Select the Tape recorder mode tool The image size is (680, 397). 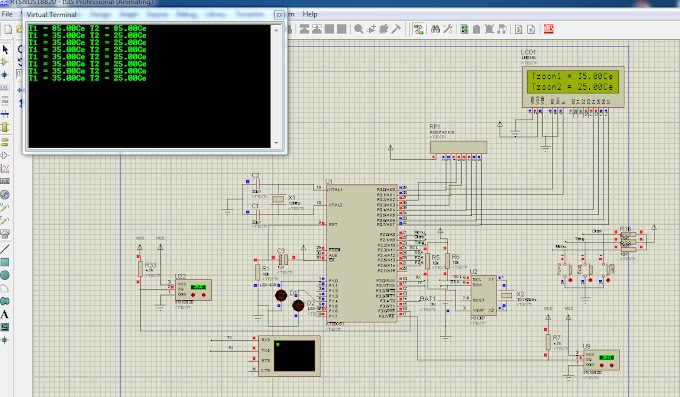pyautogui.click(x=5, y=181)
